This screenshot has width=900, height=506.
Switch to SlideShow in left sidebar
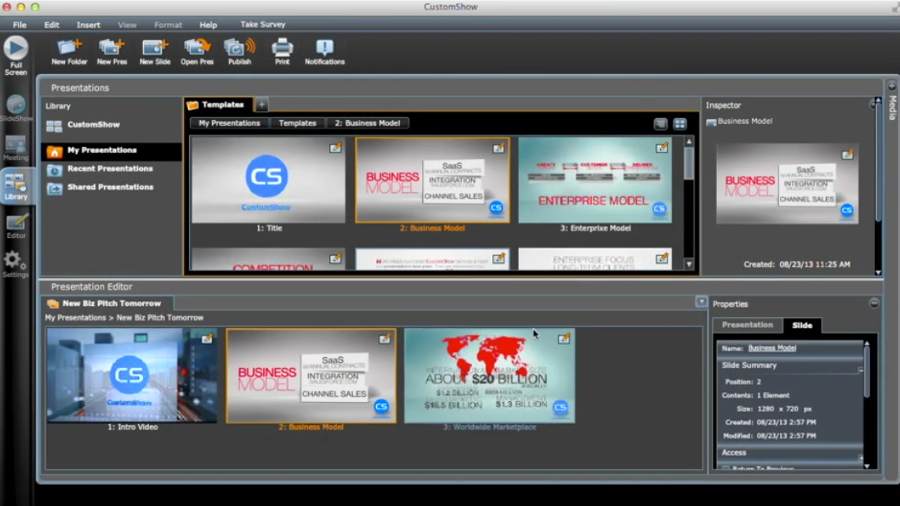click(x=16, y=108)
